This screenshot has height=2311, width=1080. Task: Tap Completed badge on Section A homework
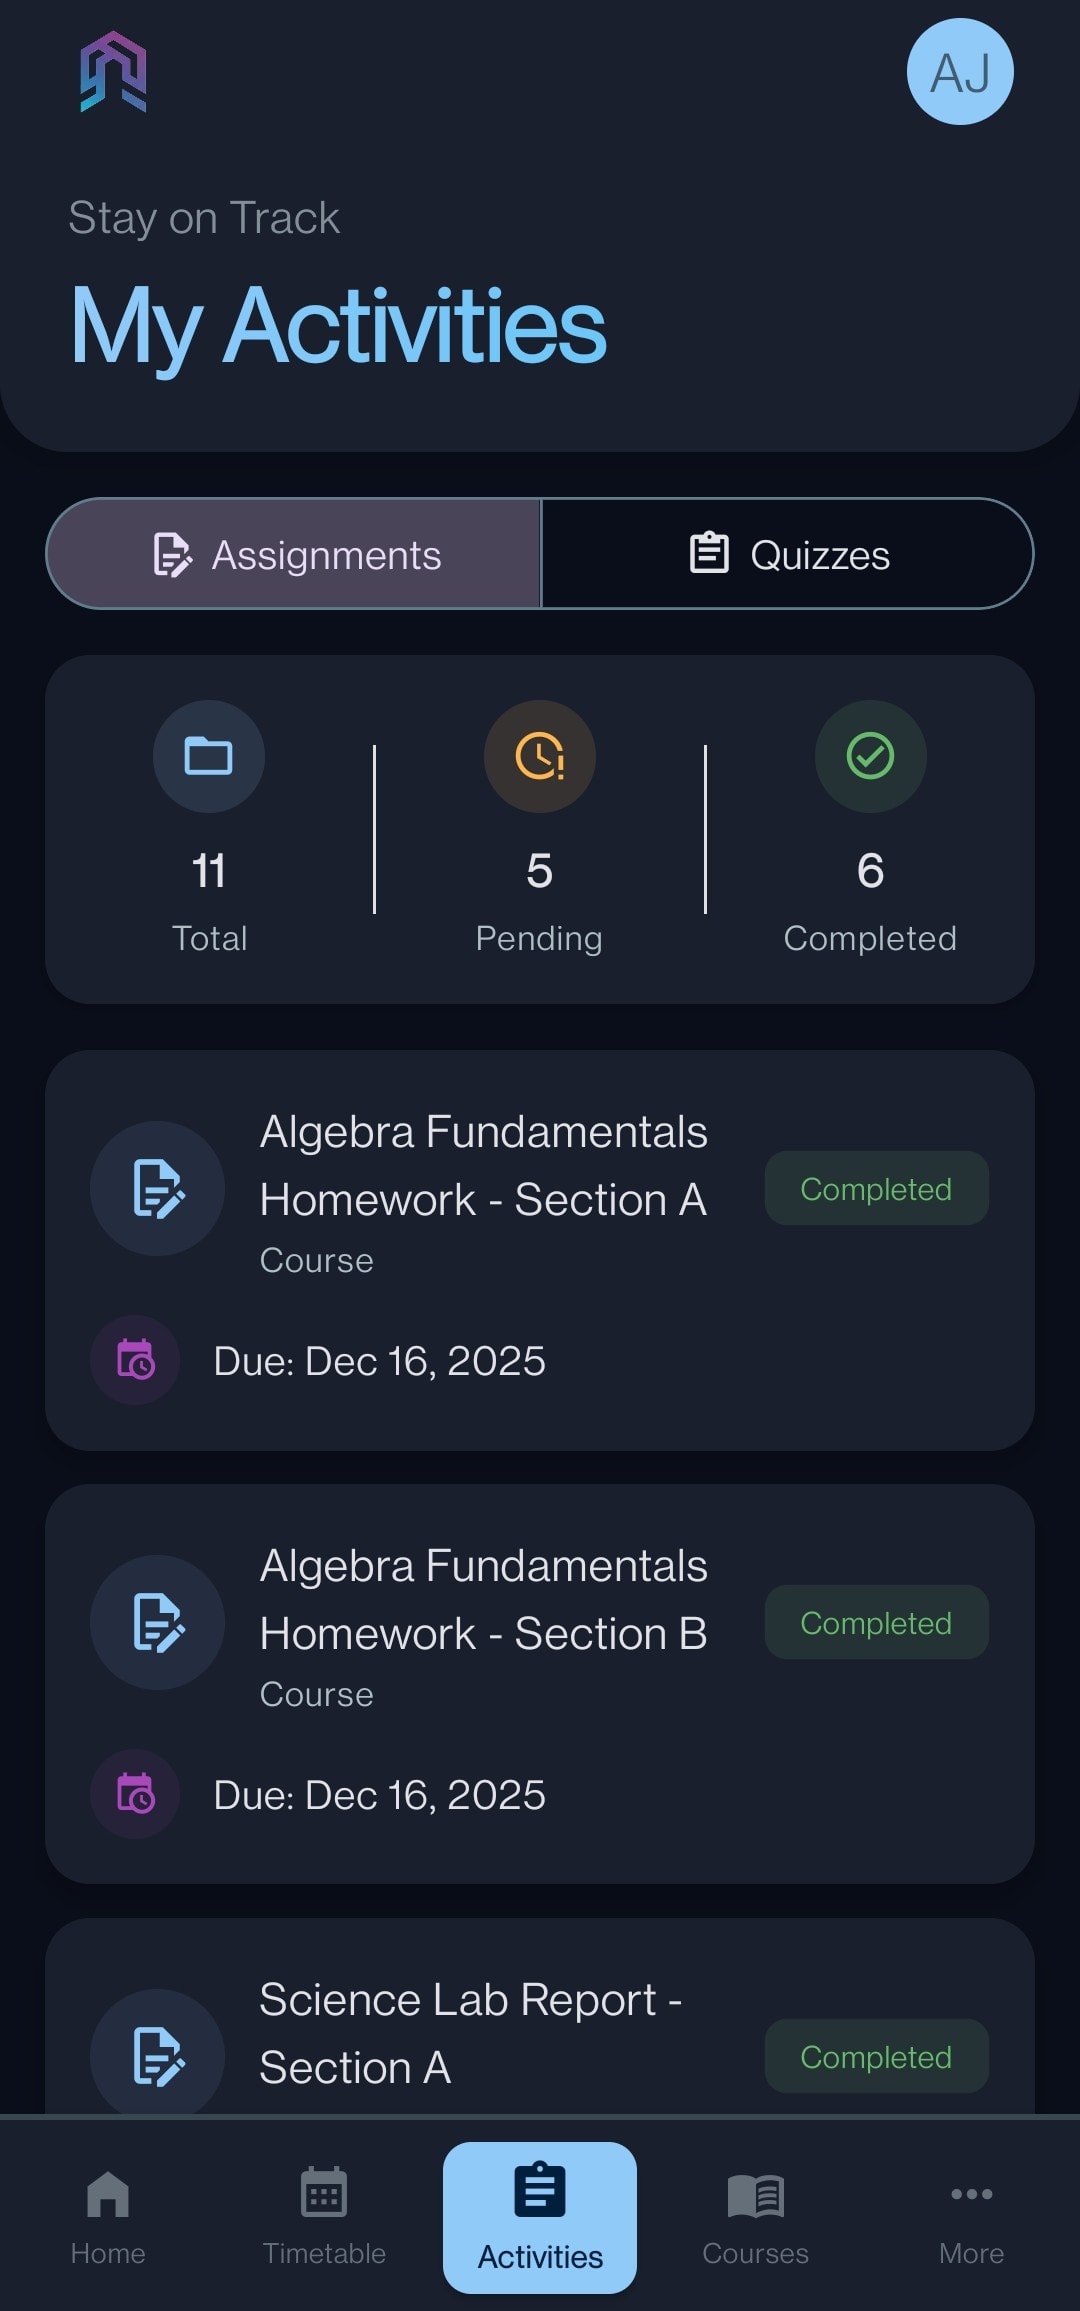(x=876, y=1189)
